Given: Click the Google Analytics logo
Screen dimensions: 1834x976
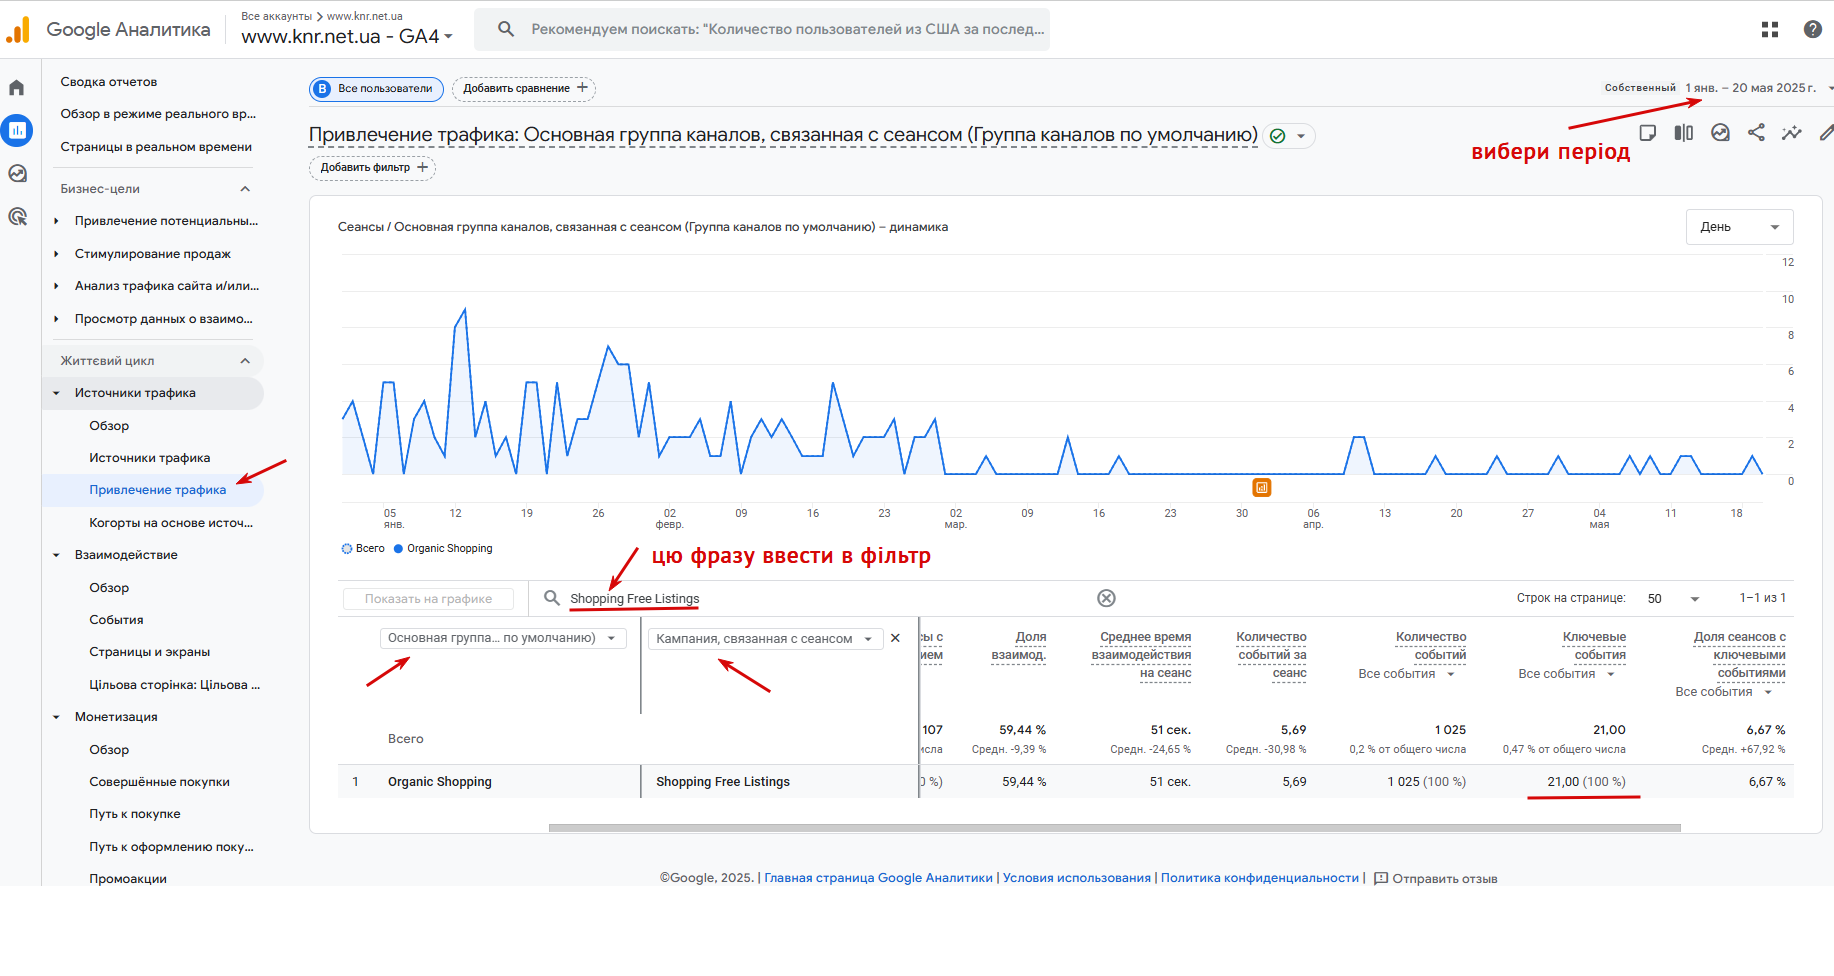Looking at the screenshot, I should pyautogui.click(x=18, y=30).
